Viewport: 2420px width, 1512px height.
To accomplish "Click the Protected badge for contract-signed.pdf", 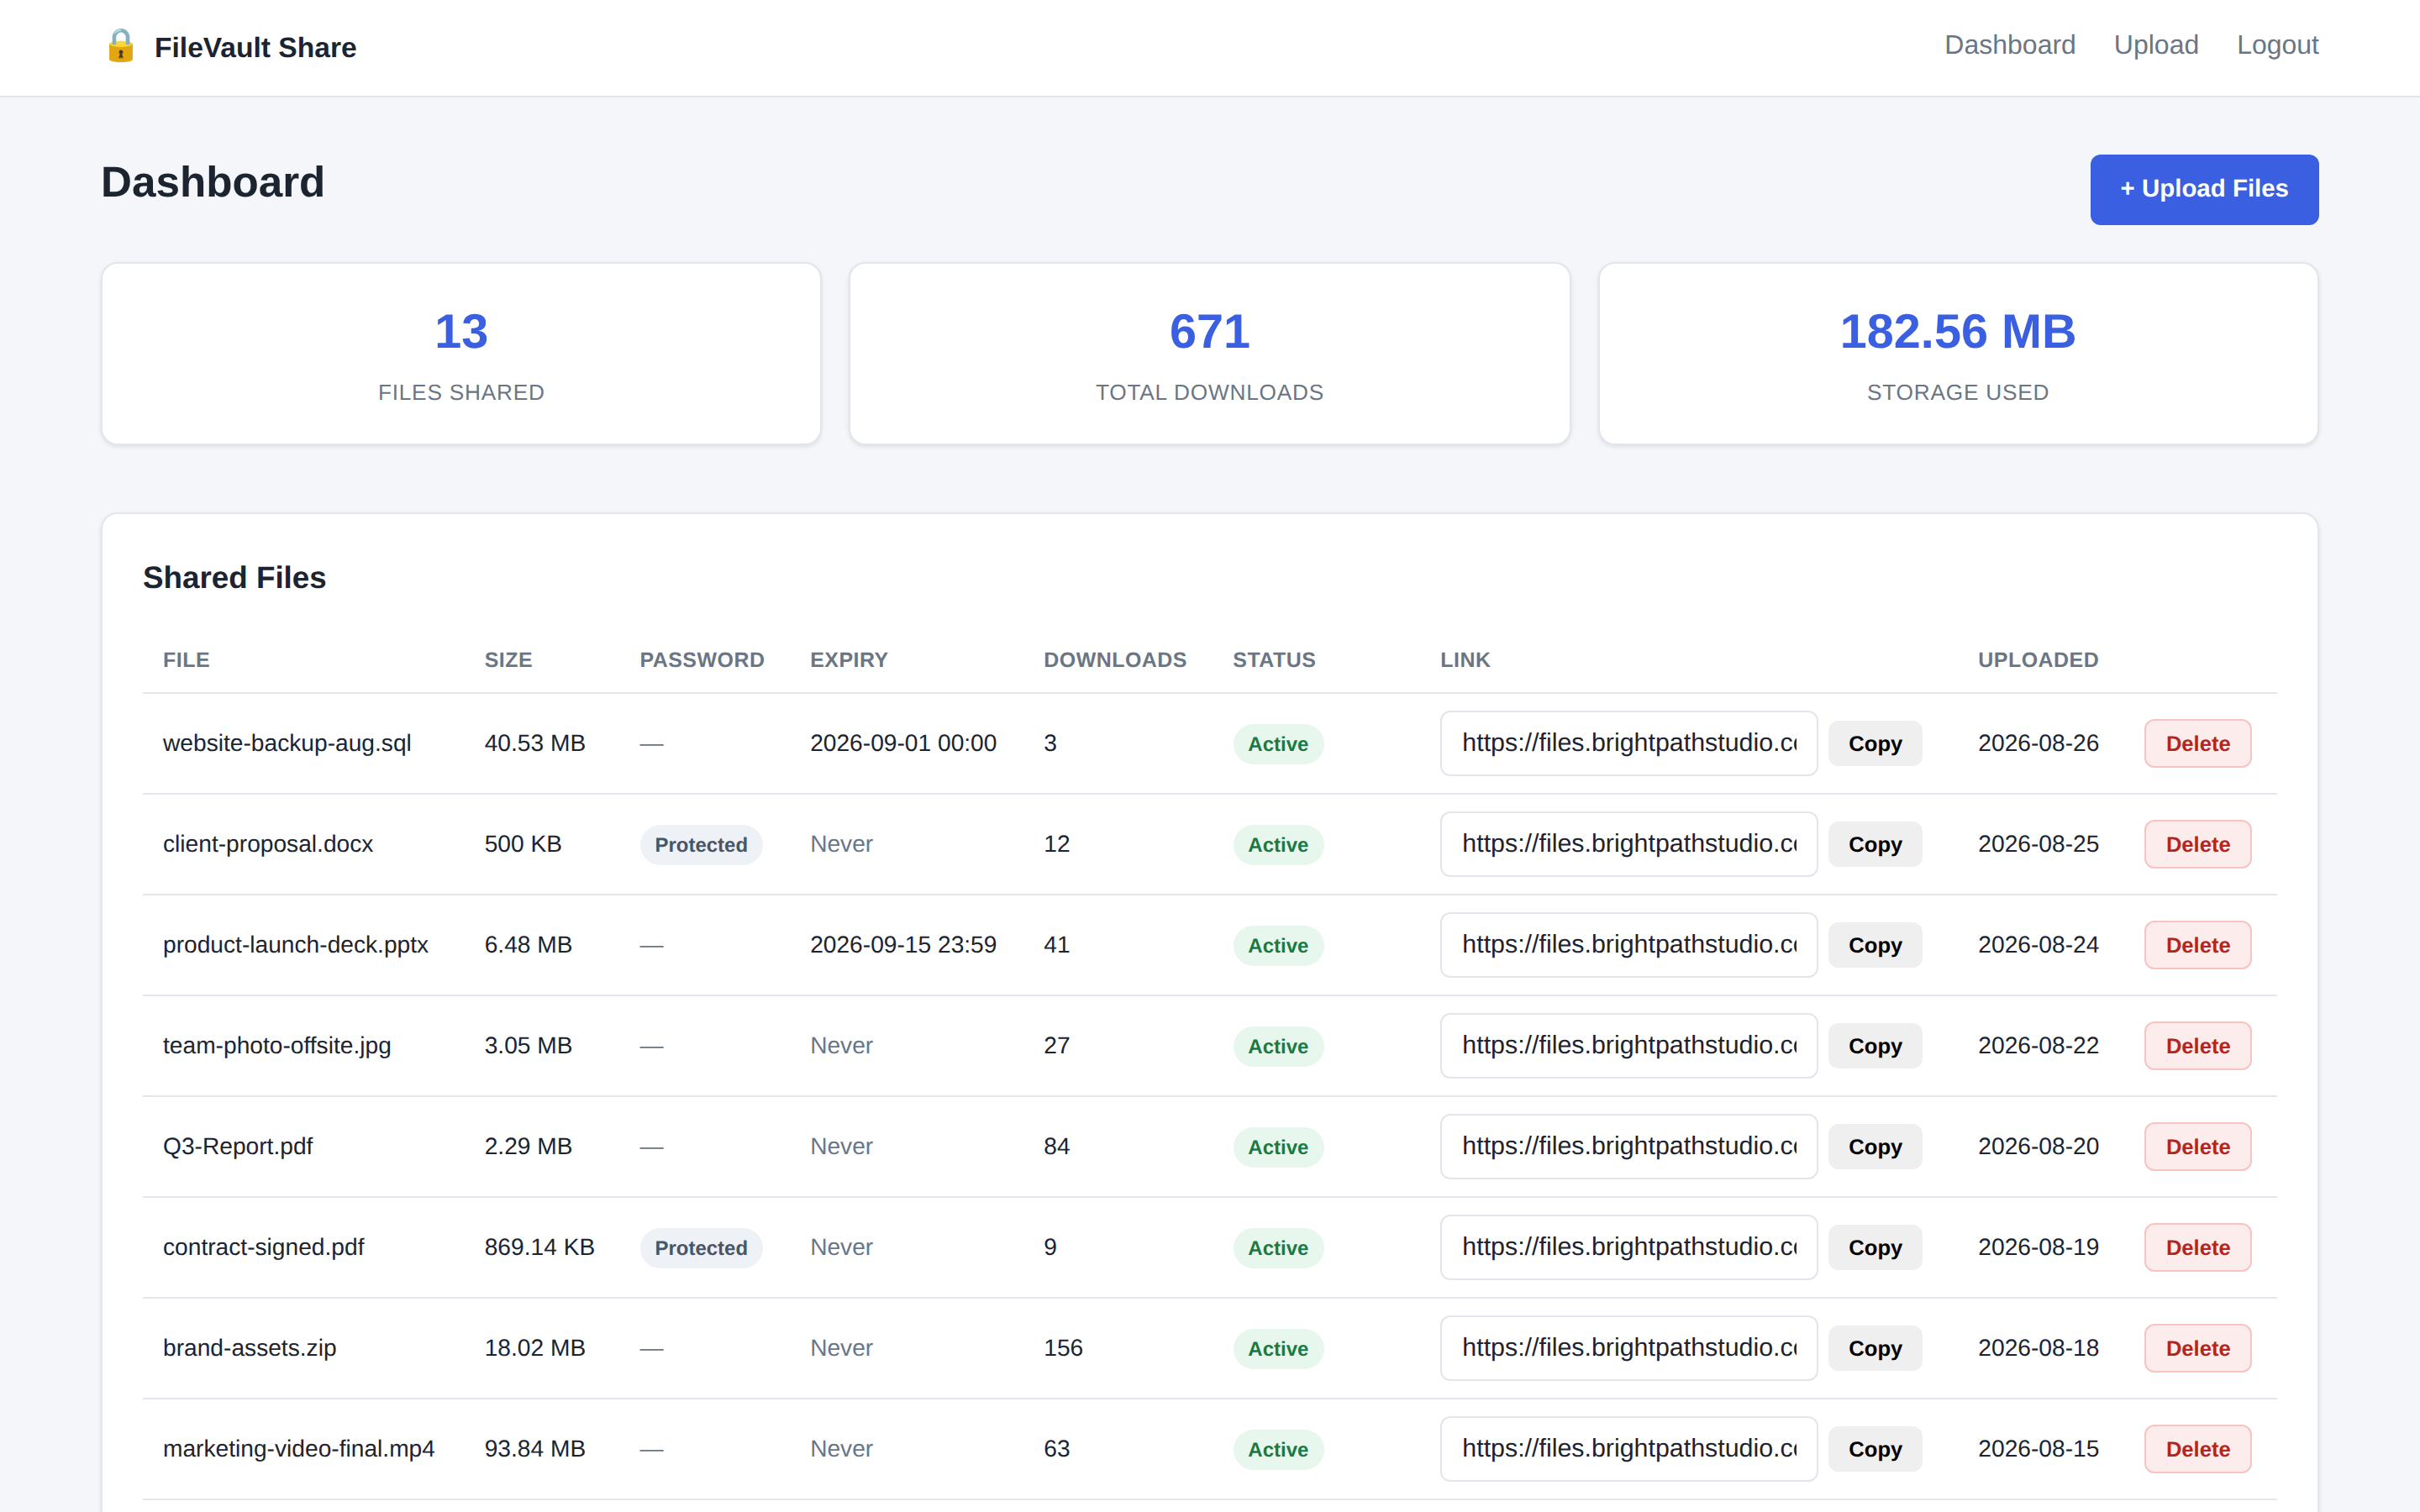I will pyautogui.click(x=701, y=1248).
